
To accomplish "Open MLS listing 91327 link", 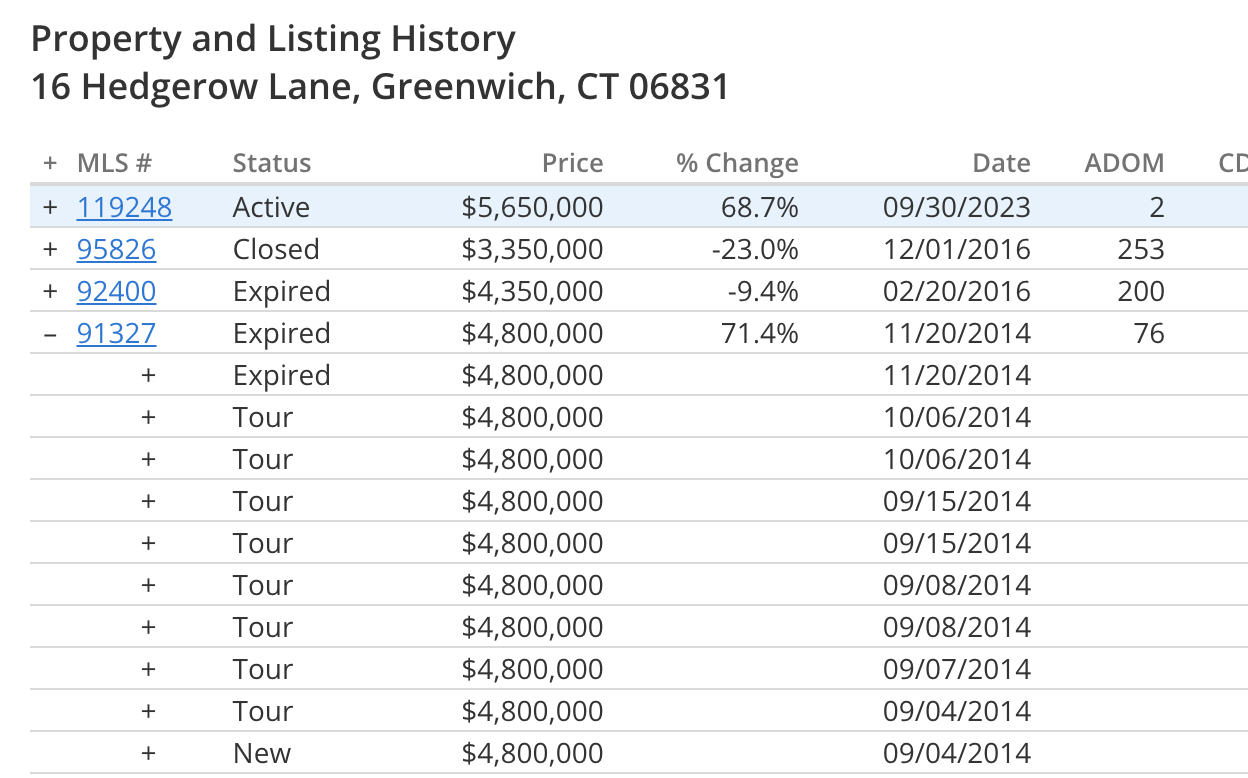I will (116, 333).
